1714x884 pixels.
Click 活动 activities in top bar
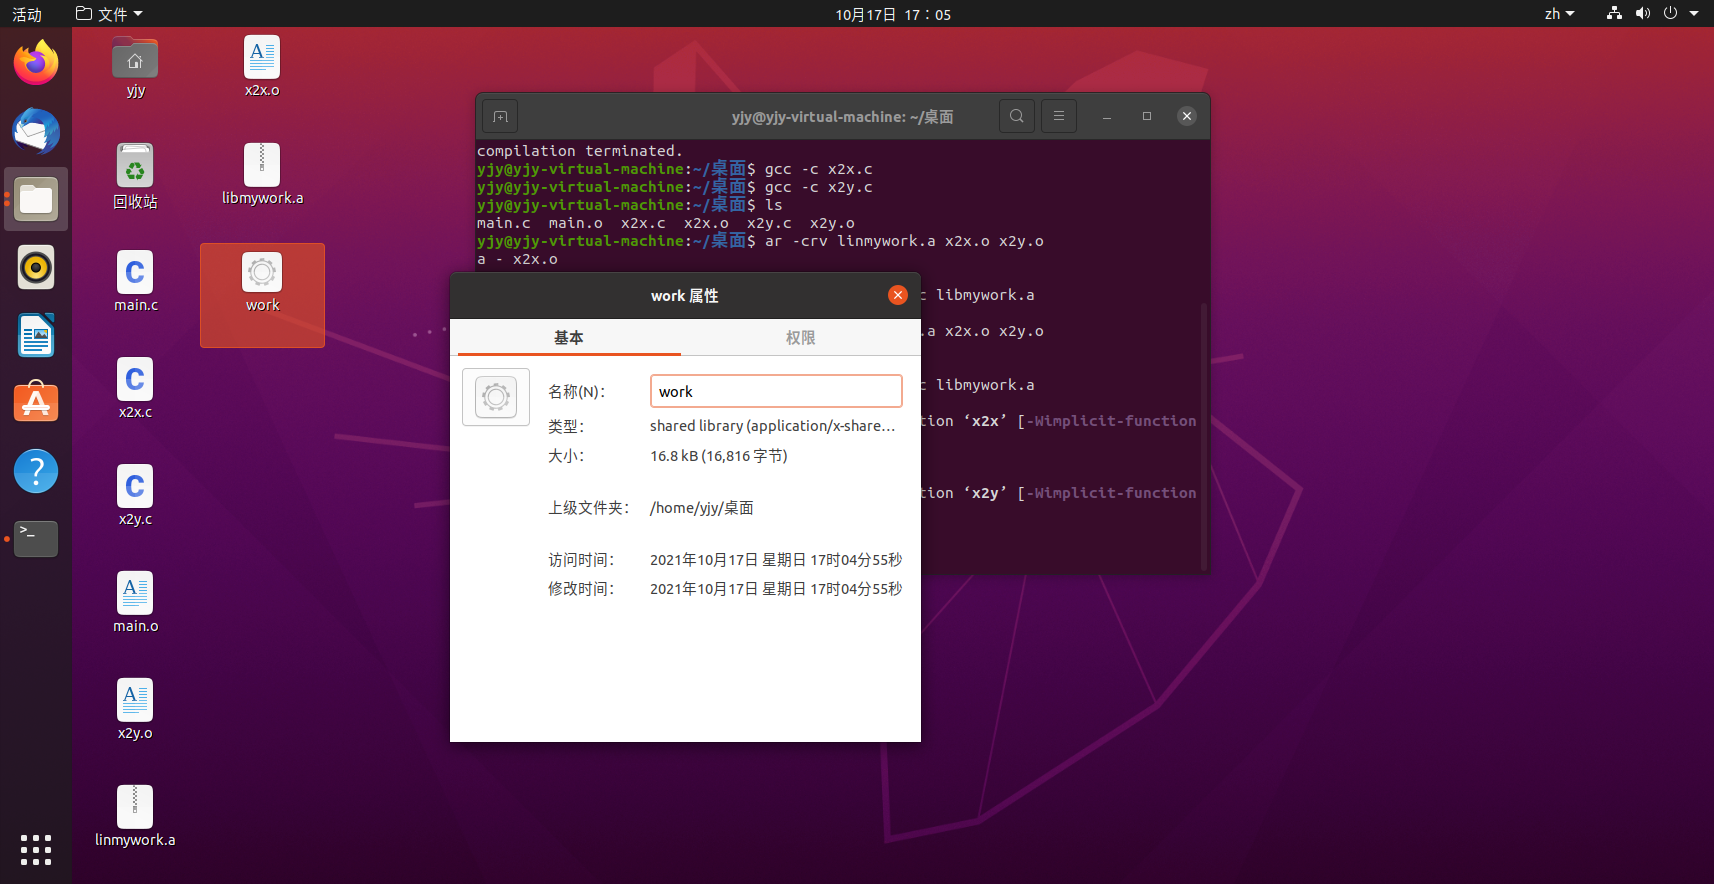27,14
